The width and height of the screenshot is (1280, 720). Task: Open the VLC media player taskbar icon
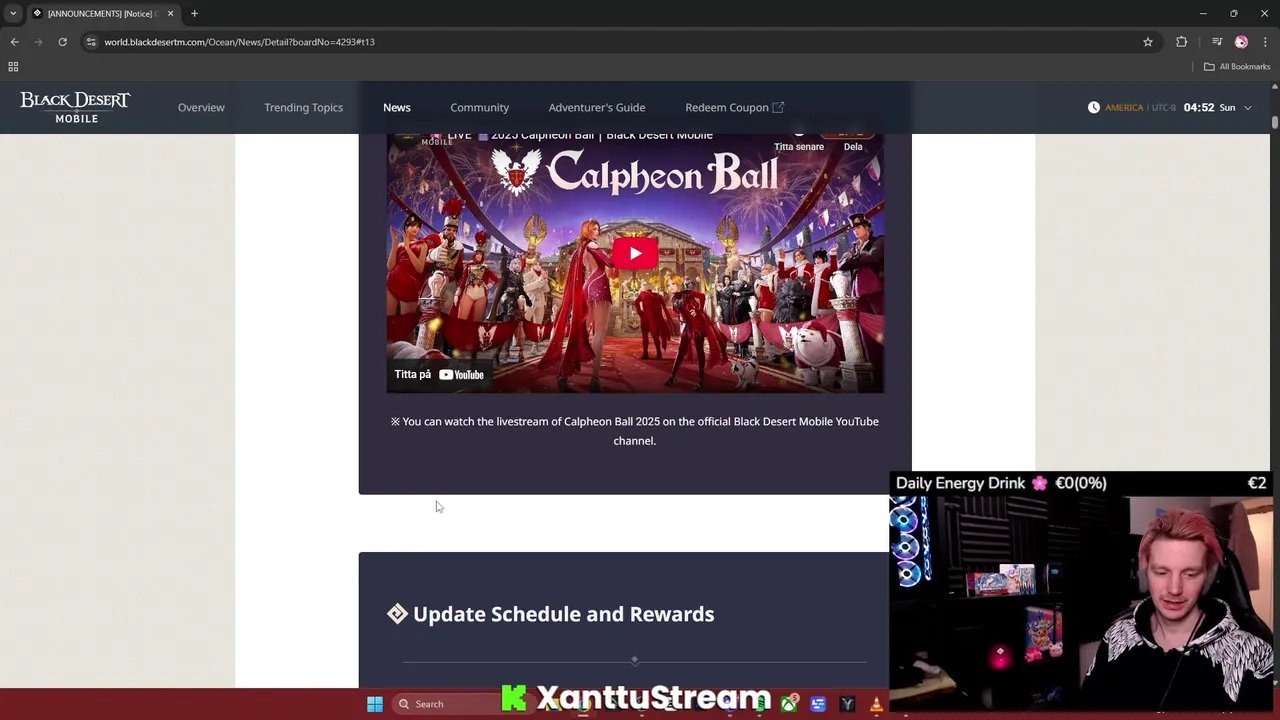876,704
